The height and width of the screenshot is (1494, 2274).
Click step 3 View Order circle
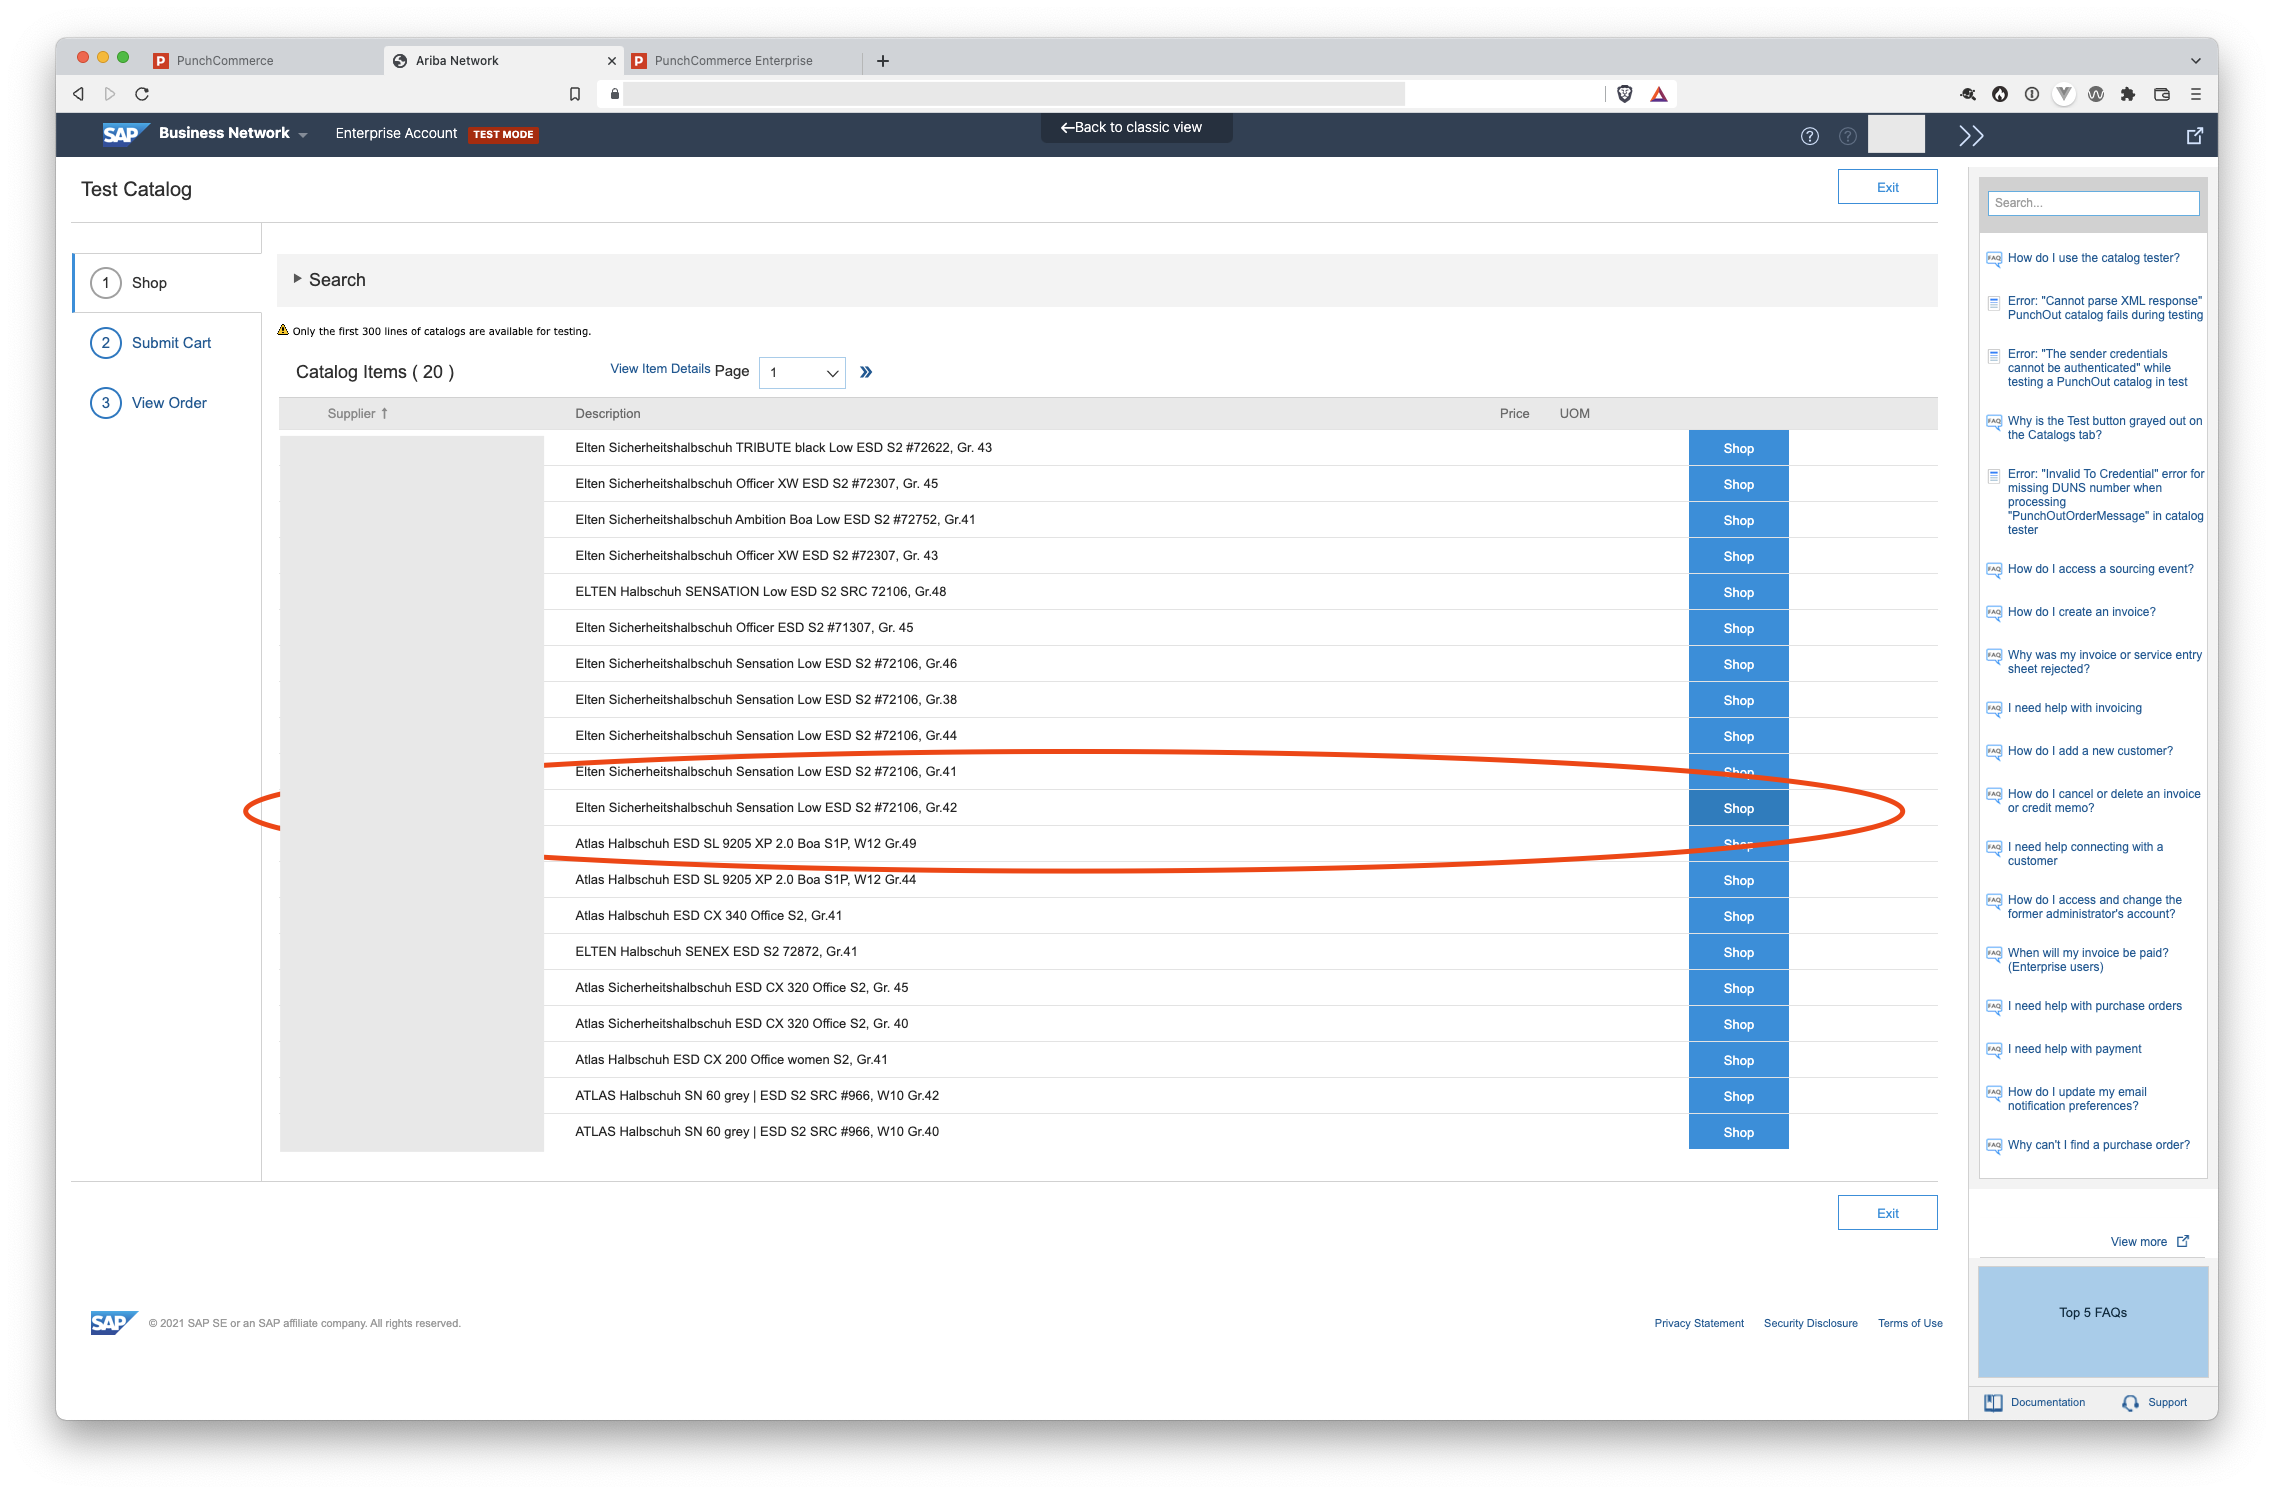(x=106, y=403)
